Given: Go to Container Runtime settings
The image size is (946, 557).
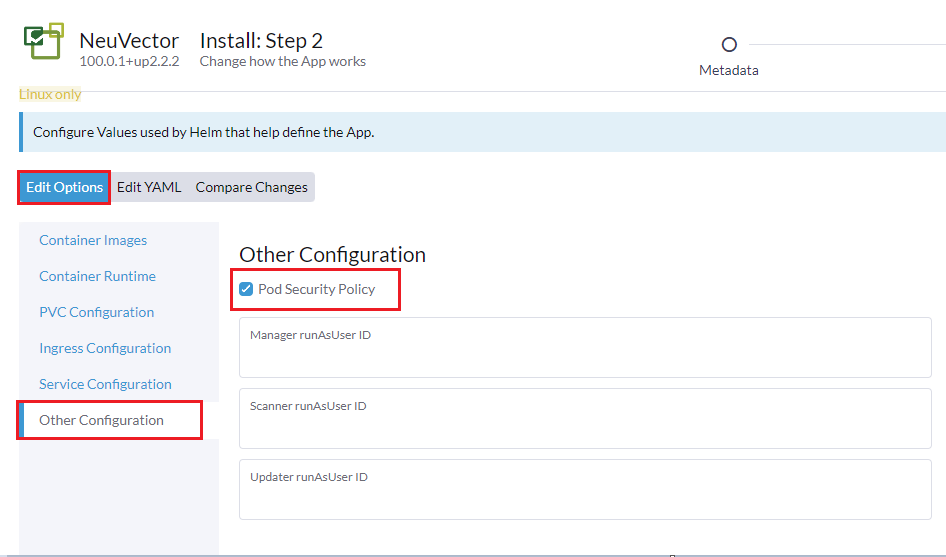Looking at the screenshot, I should click(x=97, y=276).
